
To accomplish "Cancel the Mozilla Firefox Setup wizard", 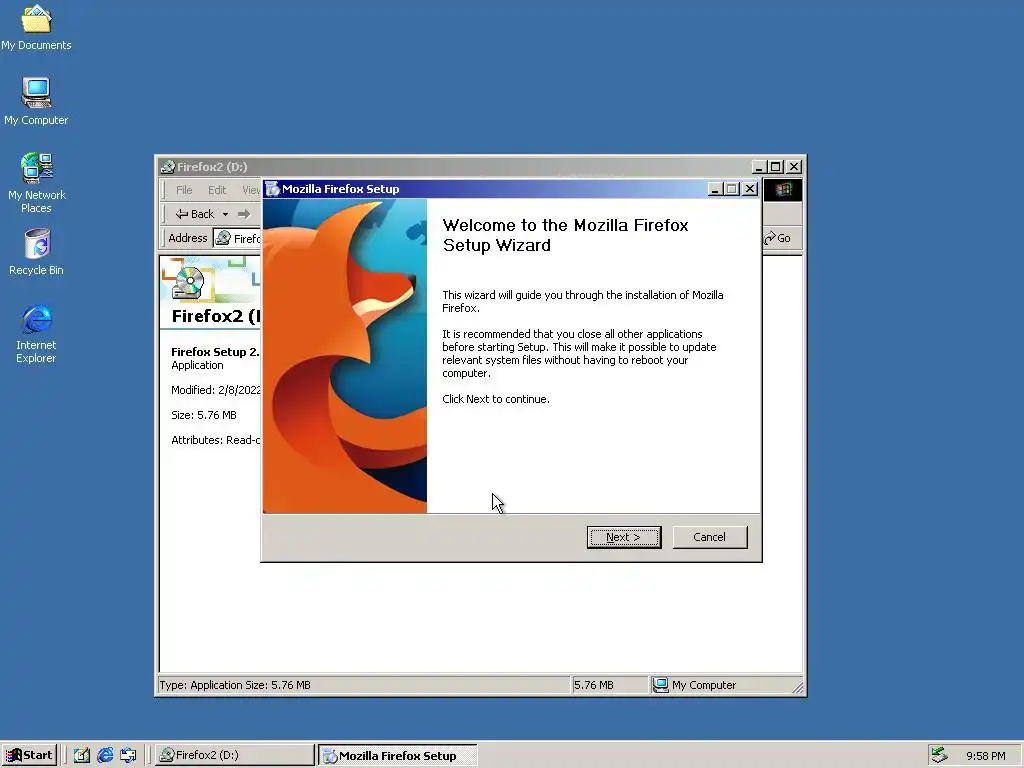I will (x=709, y=537).
